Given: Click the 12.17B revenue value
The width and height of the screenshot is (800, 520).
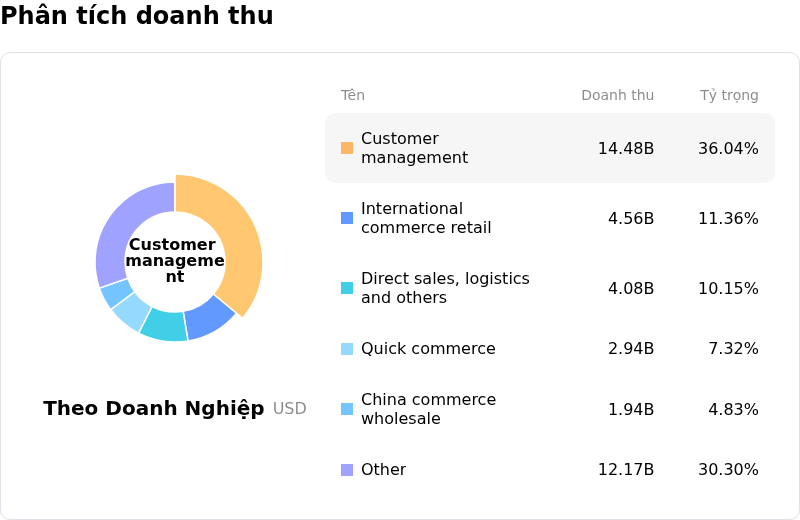Looking at the screenshot, I should point(626,469).
